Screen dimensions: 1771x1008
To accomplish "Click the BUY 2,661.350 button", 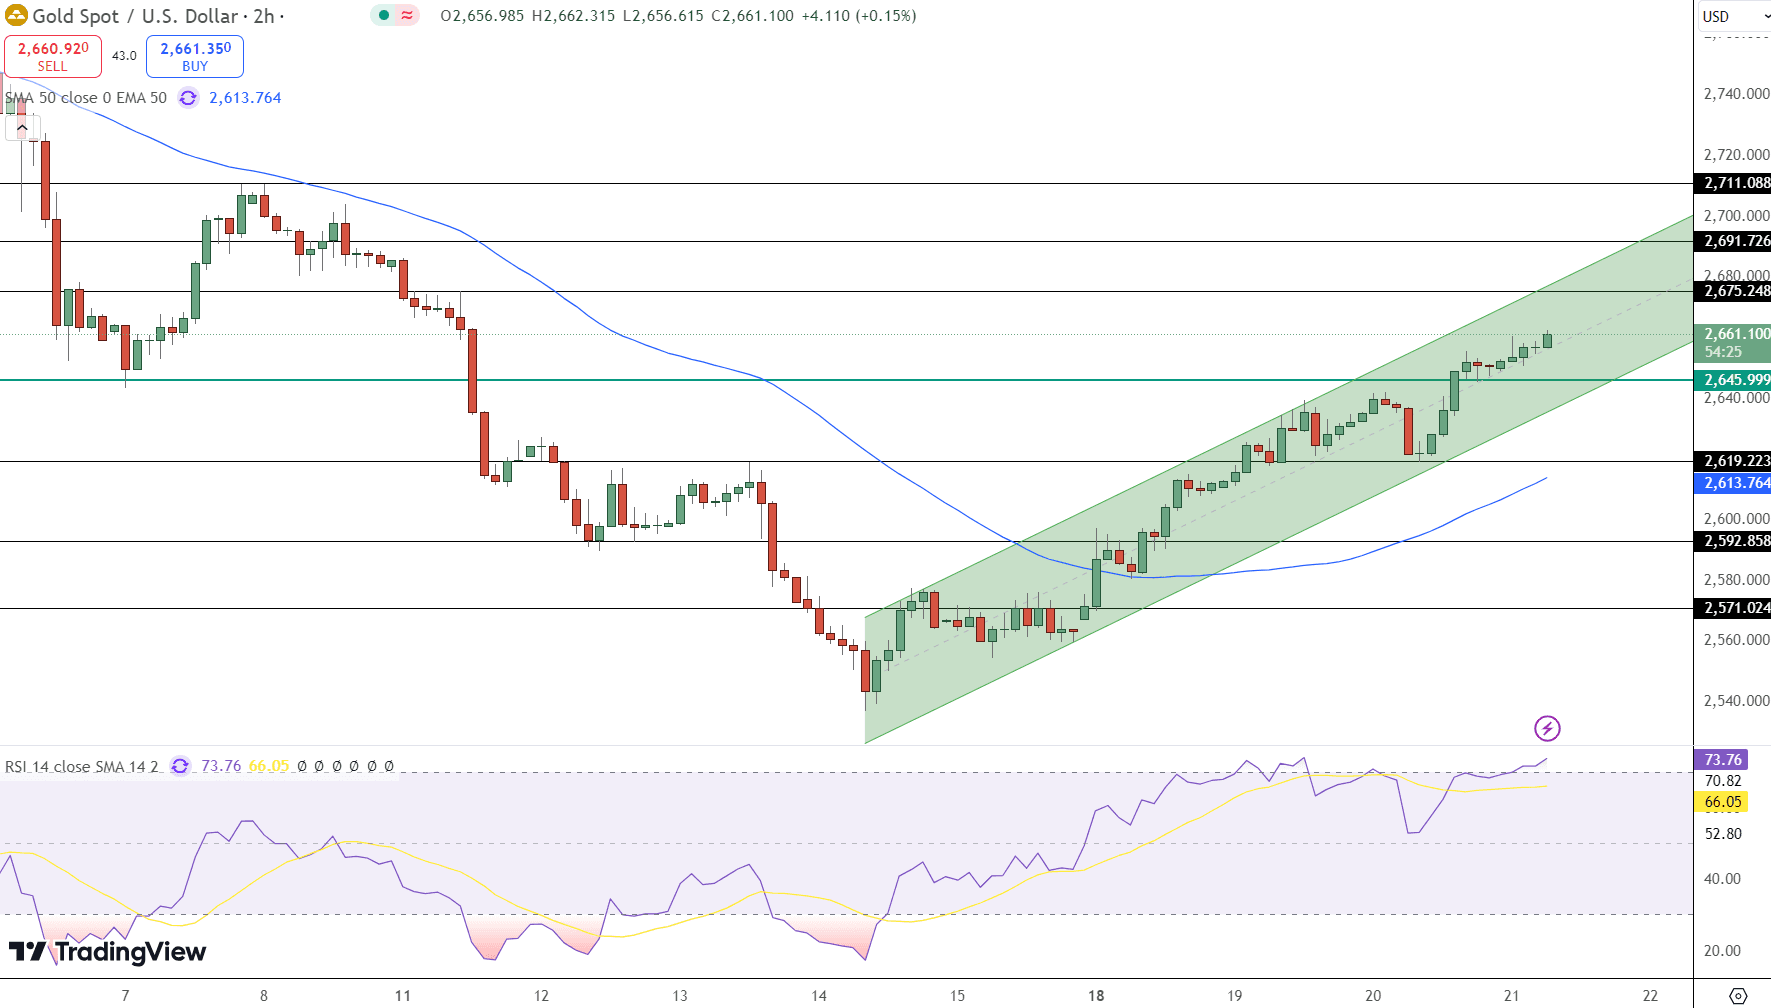I will coord(195,56).
